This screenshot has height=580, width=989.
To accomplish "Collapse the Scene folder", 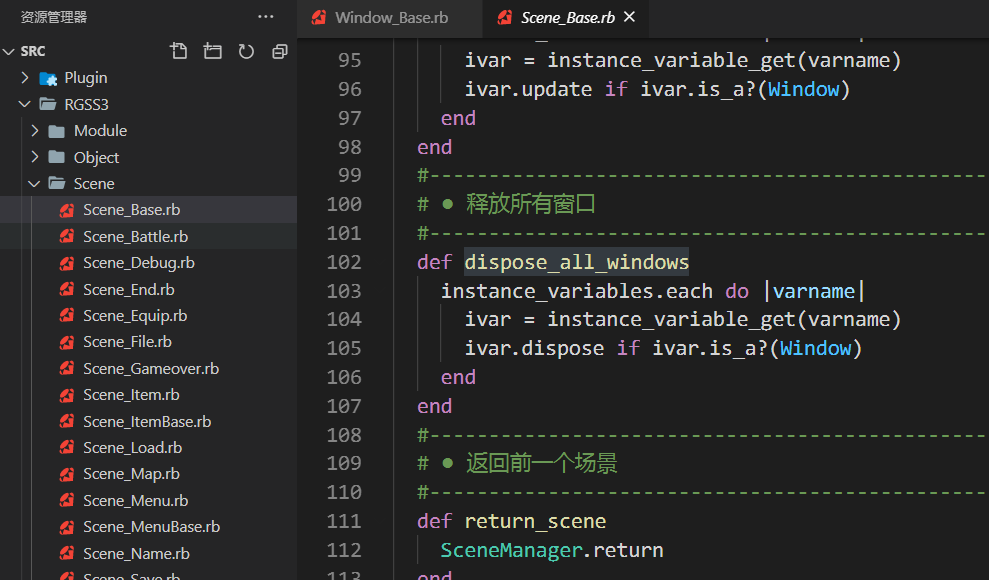I will 35,183.
